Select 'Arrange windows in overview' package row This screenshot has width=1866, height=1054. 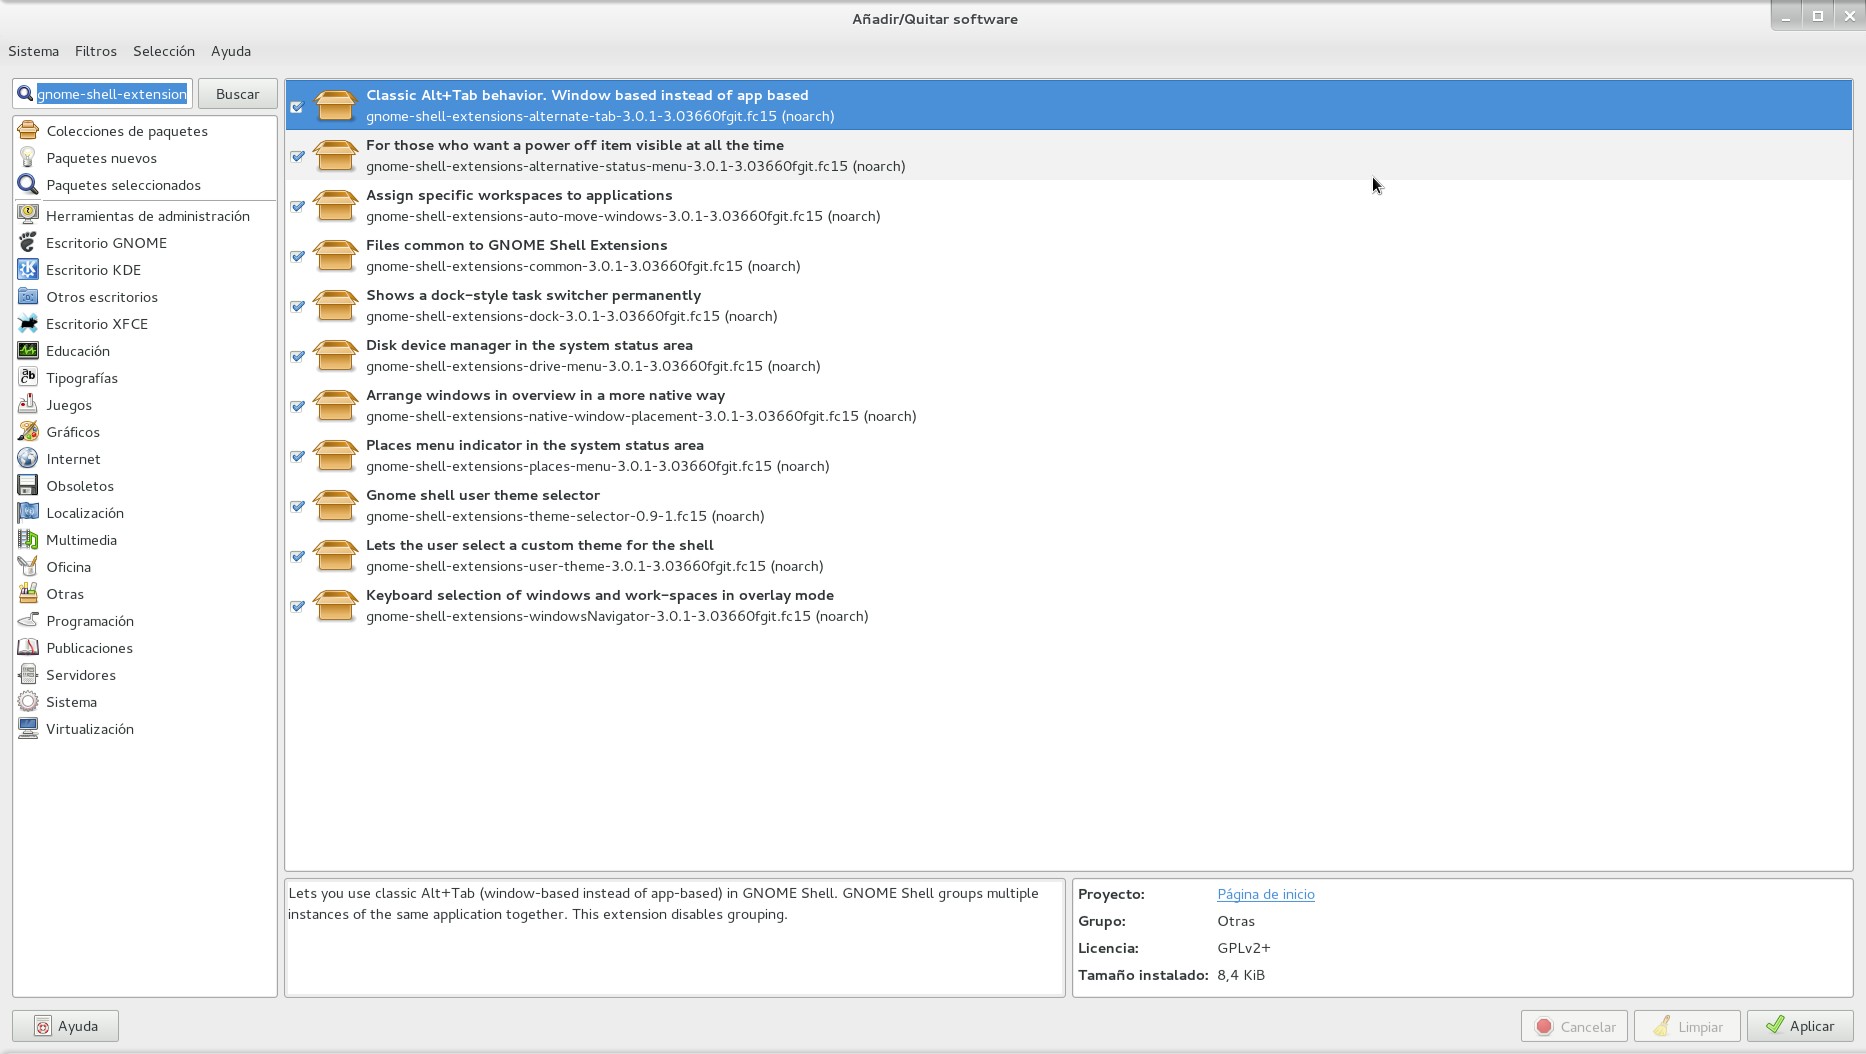point(1068,405)
